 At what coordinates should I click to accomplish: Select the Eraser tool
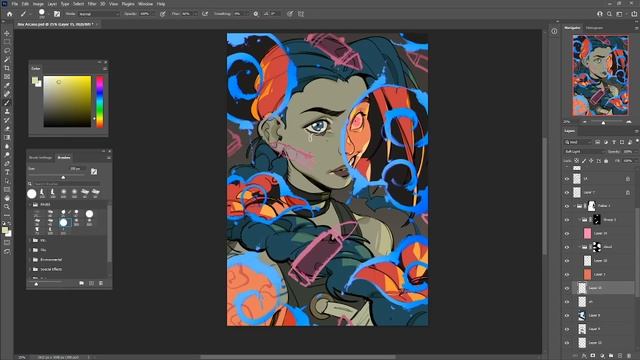pyautogui.click(x=7, y=129)
